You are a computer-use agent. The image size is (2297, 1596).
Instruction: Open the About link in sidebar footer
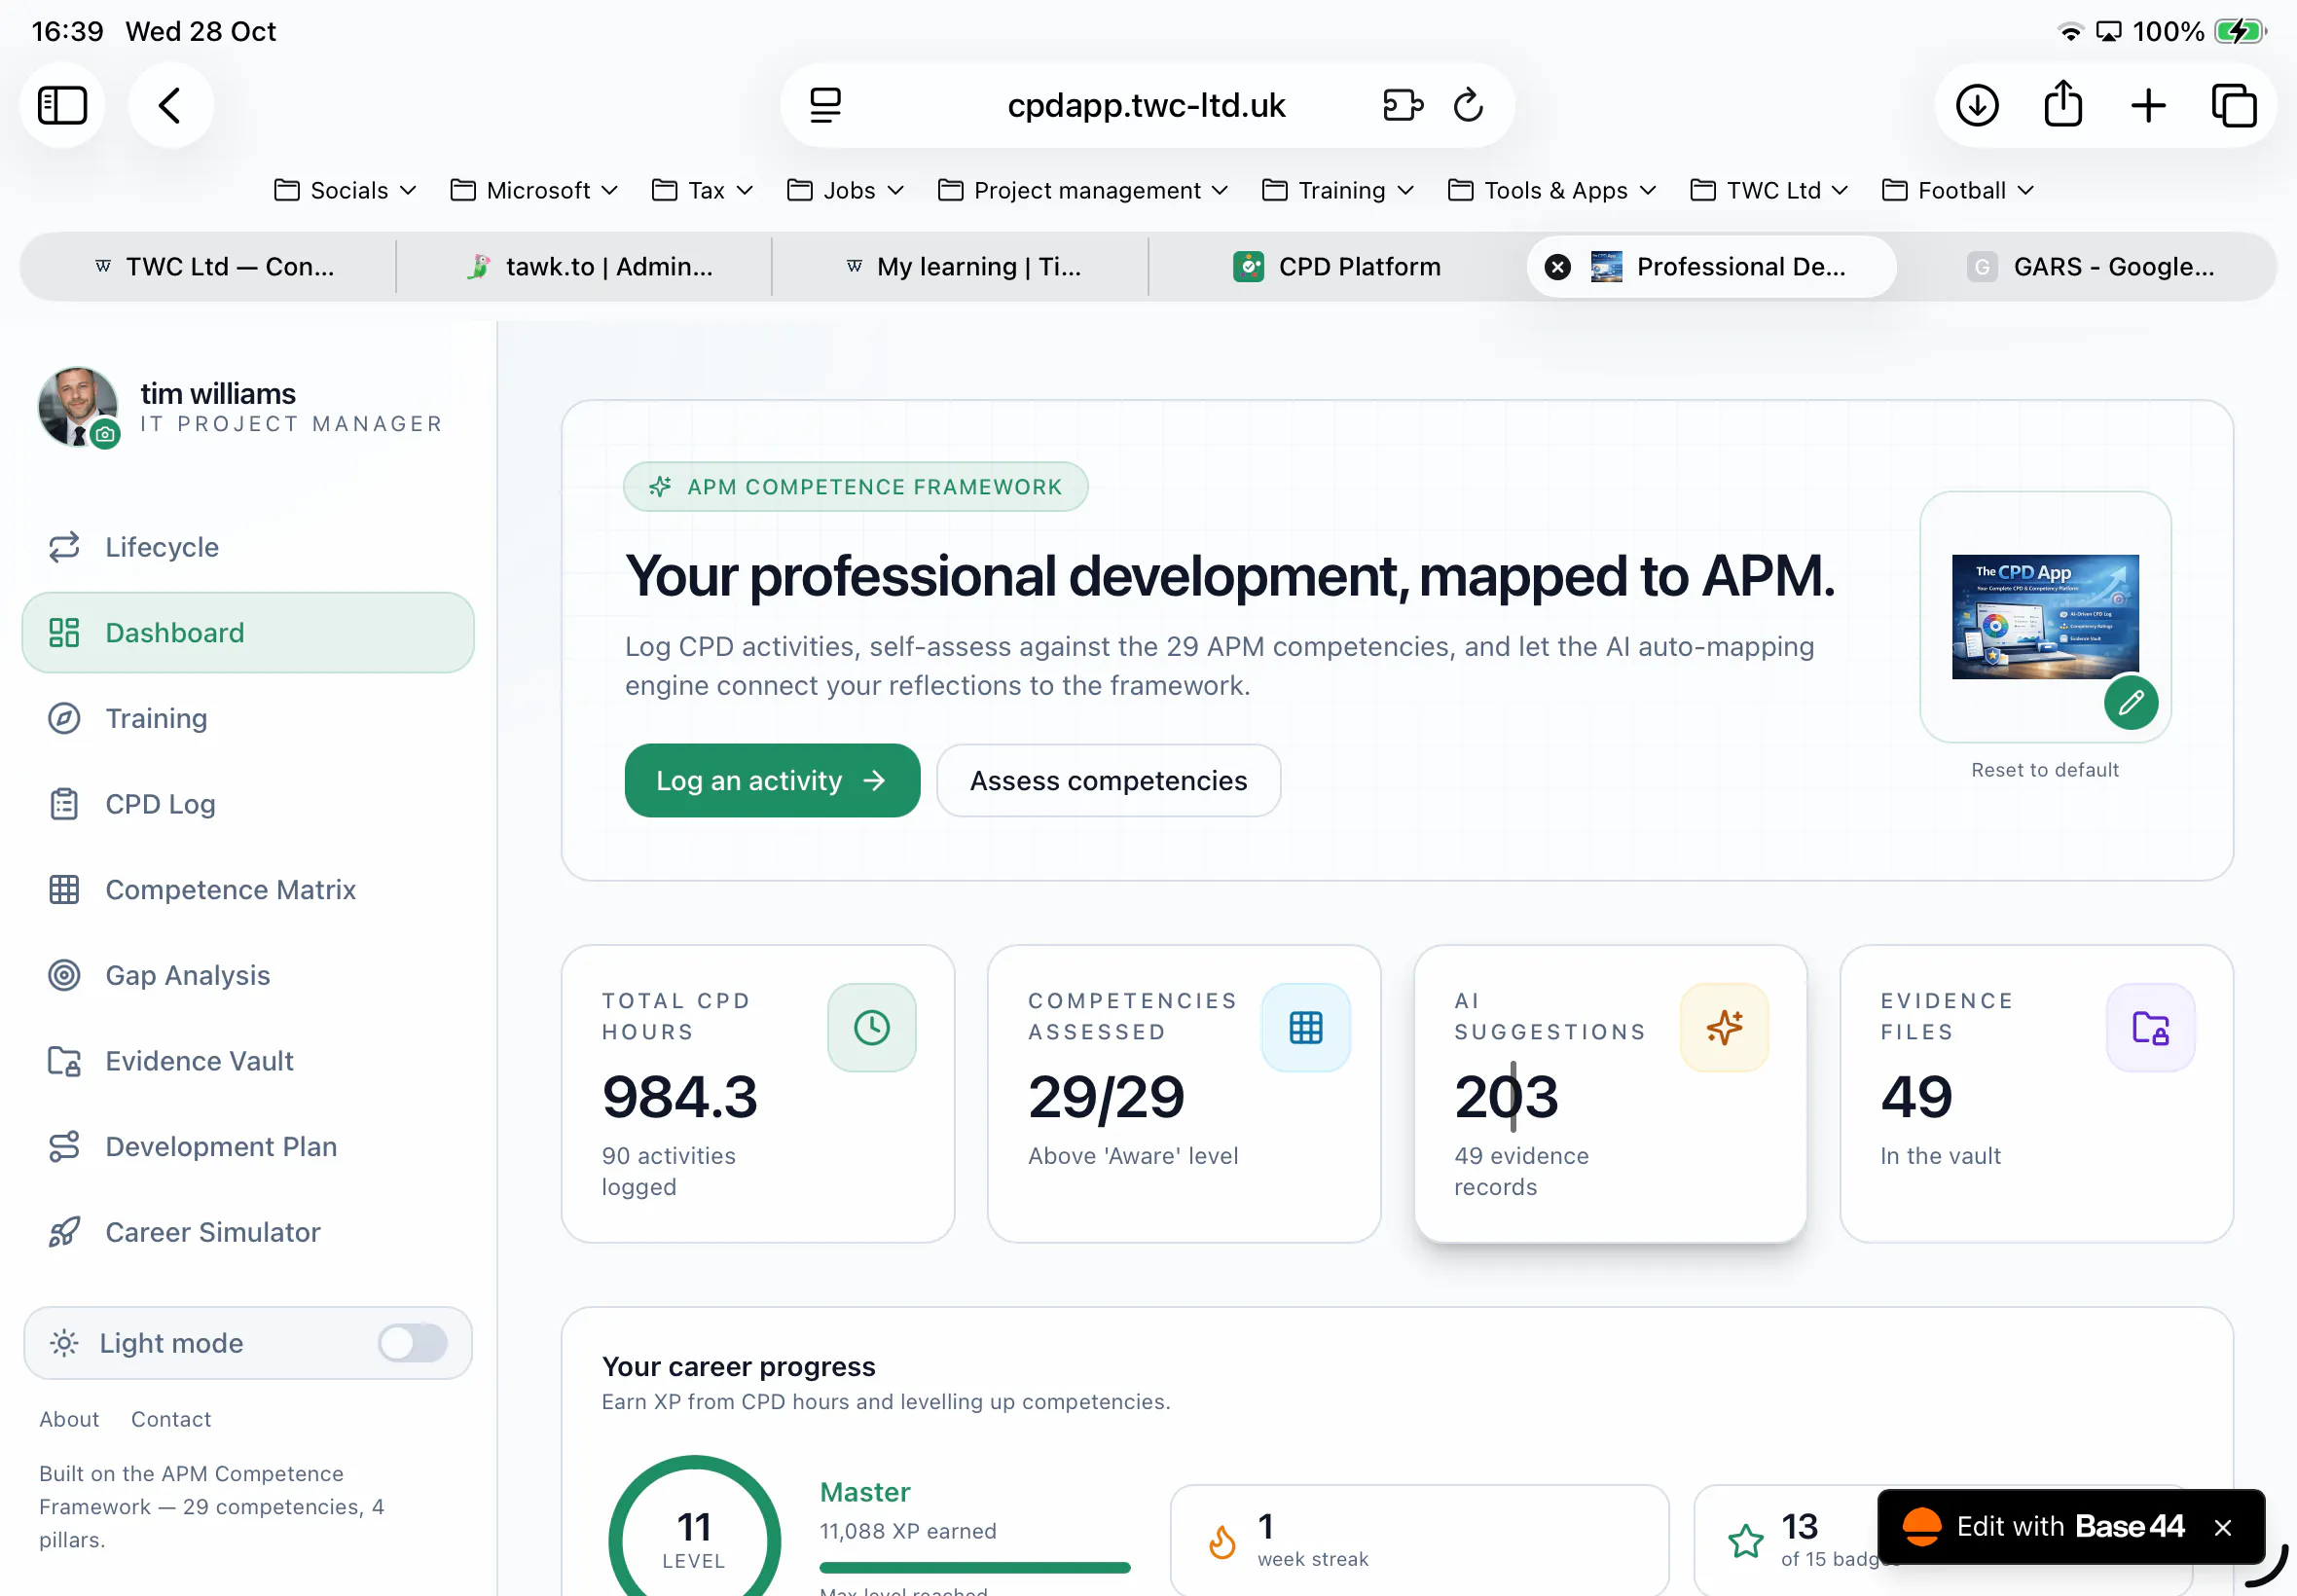[x=69, y=1418]
